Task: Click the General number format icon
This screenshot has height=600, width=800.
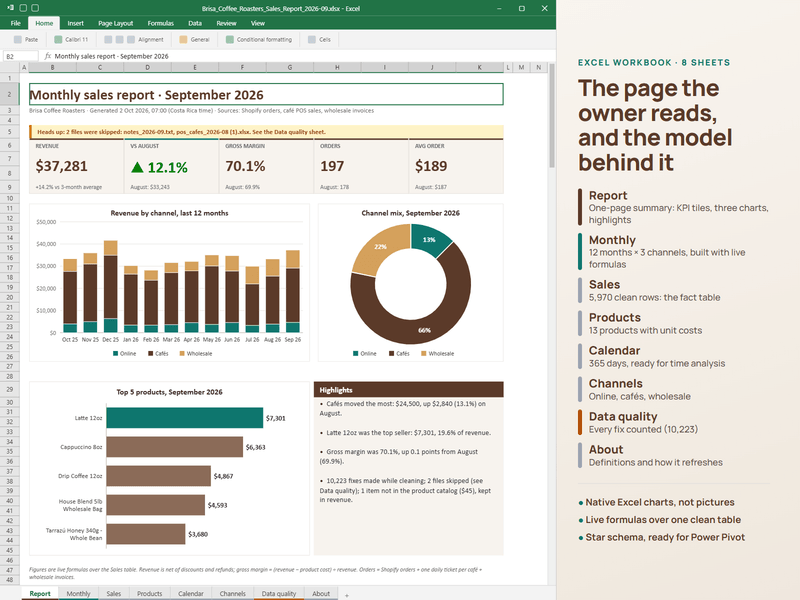Action: [183, 39]
